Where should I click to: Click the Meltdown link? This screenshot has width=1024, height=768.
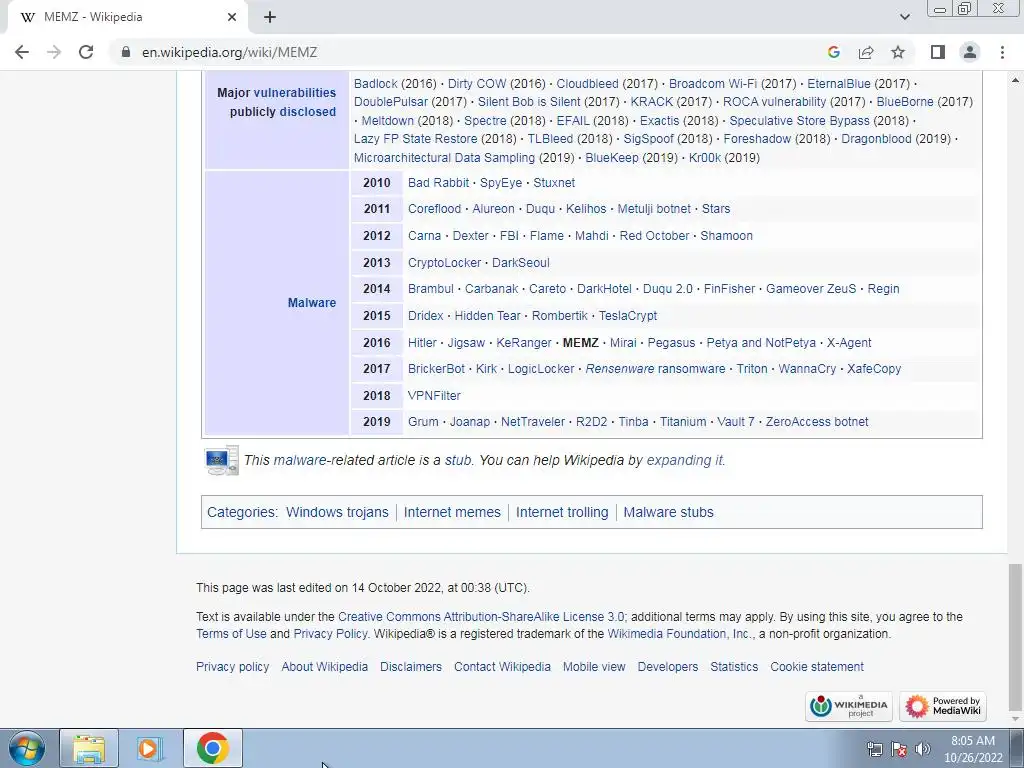(387, 121)
